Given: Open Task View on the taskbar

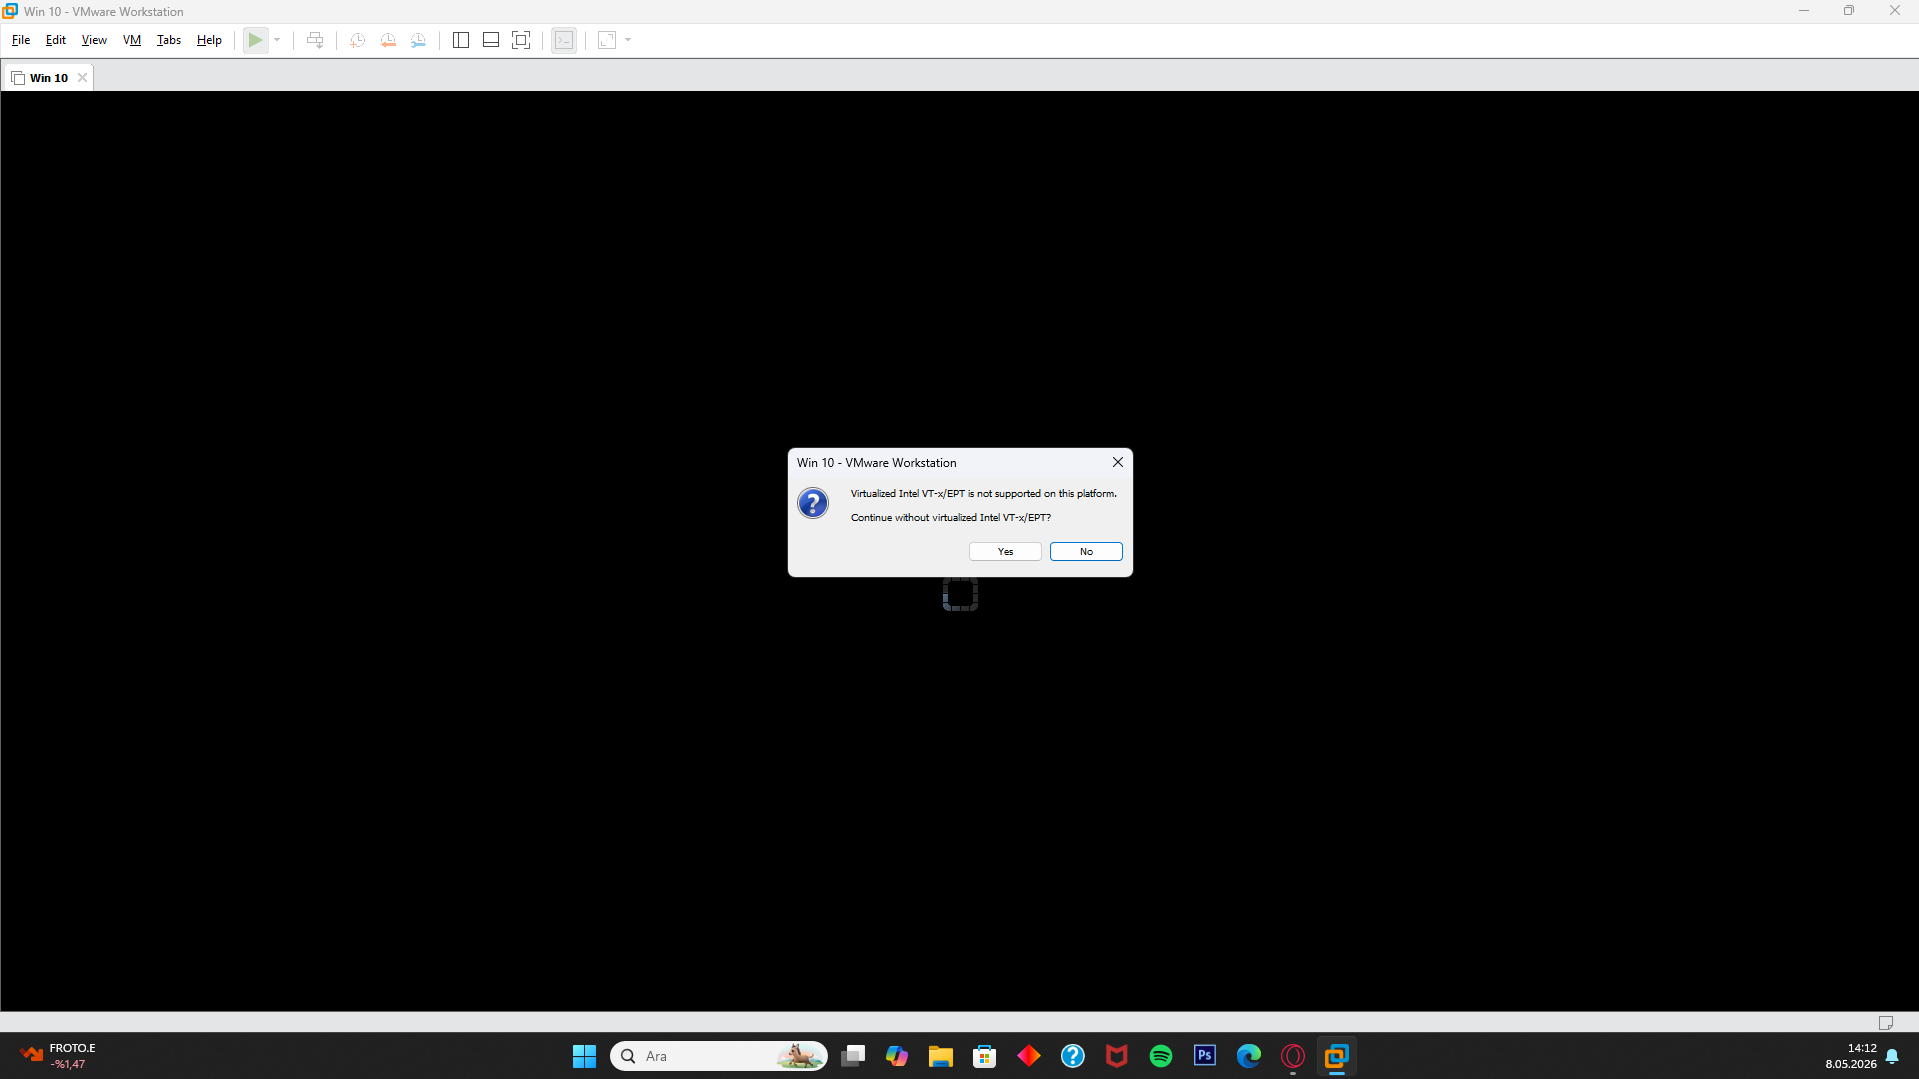Looking at the screenshot, I should click(853, 1056).
